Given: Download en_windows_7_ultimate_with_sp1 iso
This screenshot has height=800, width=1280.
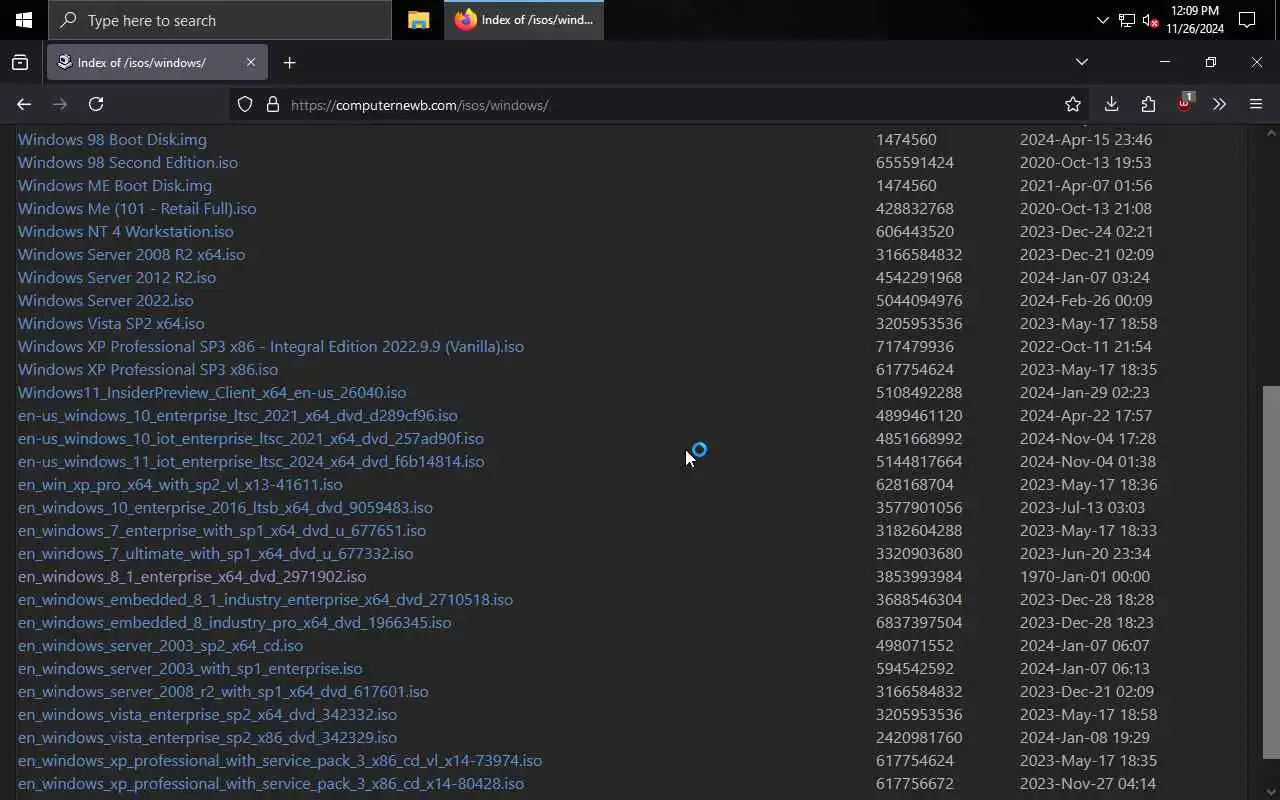Looking at the screenshot, I should pos(215,554).
